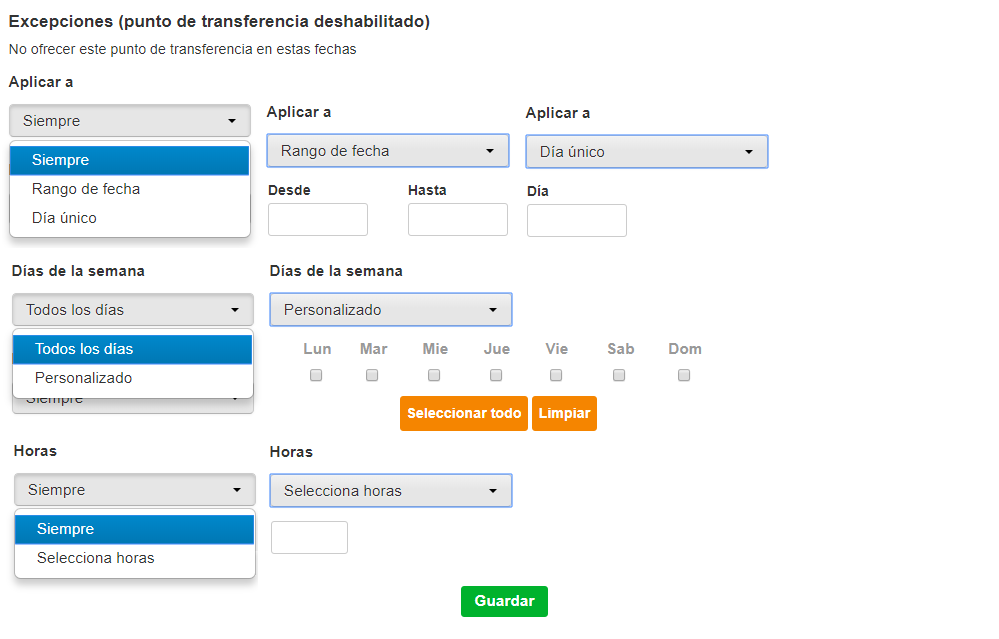Enable the Dom checkbox
This screenshot has width=999, height=639.
click(684, 375)
